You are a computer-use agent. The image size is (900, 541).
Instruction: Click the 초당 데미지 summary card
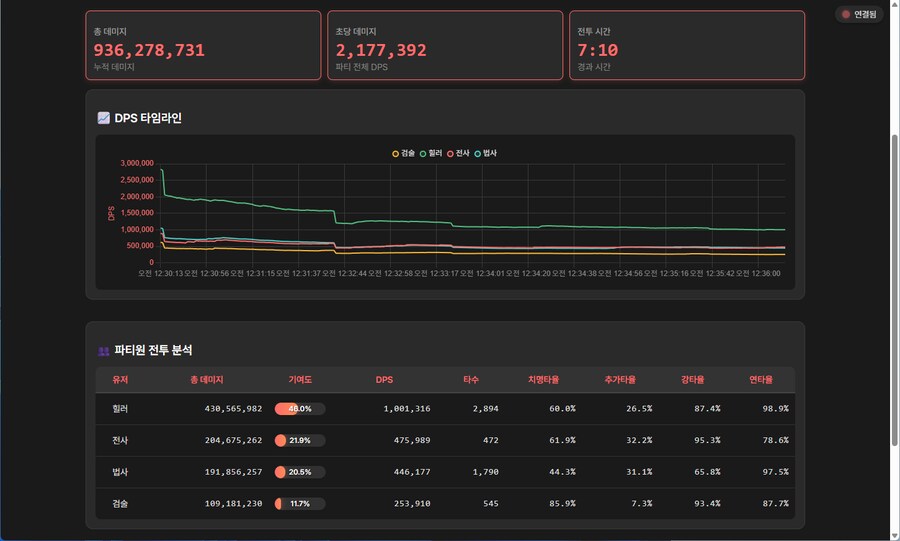click(x=445, y=45)
